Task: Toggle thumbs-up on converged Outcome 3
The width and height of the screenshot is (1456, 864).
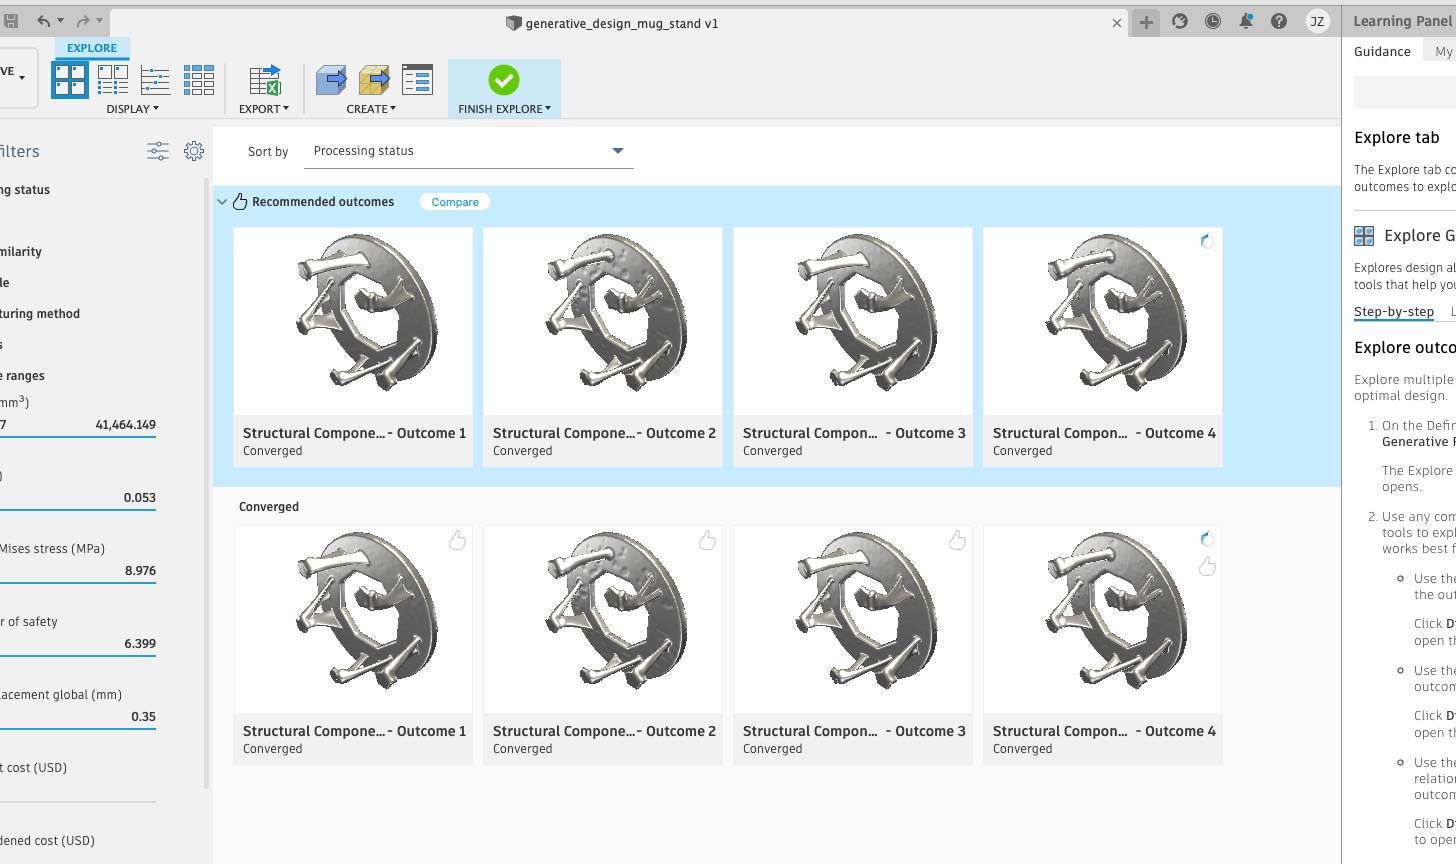Action: (x=957, y=540)
